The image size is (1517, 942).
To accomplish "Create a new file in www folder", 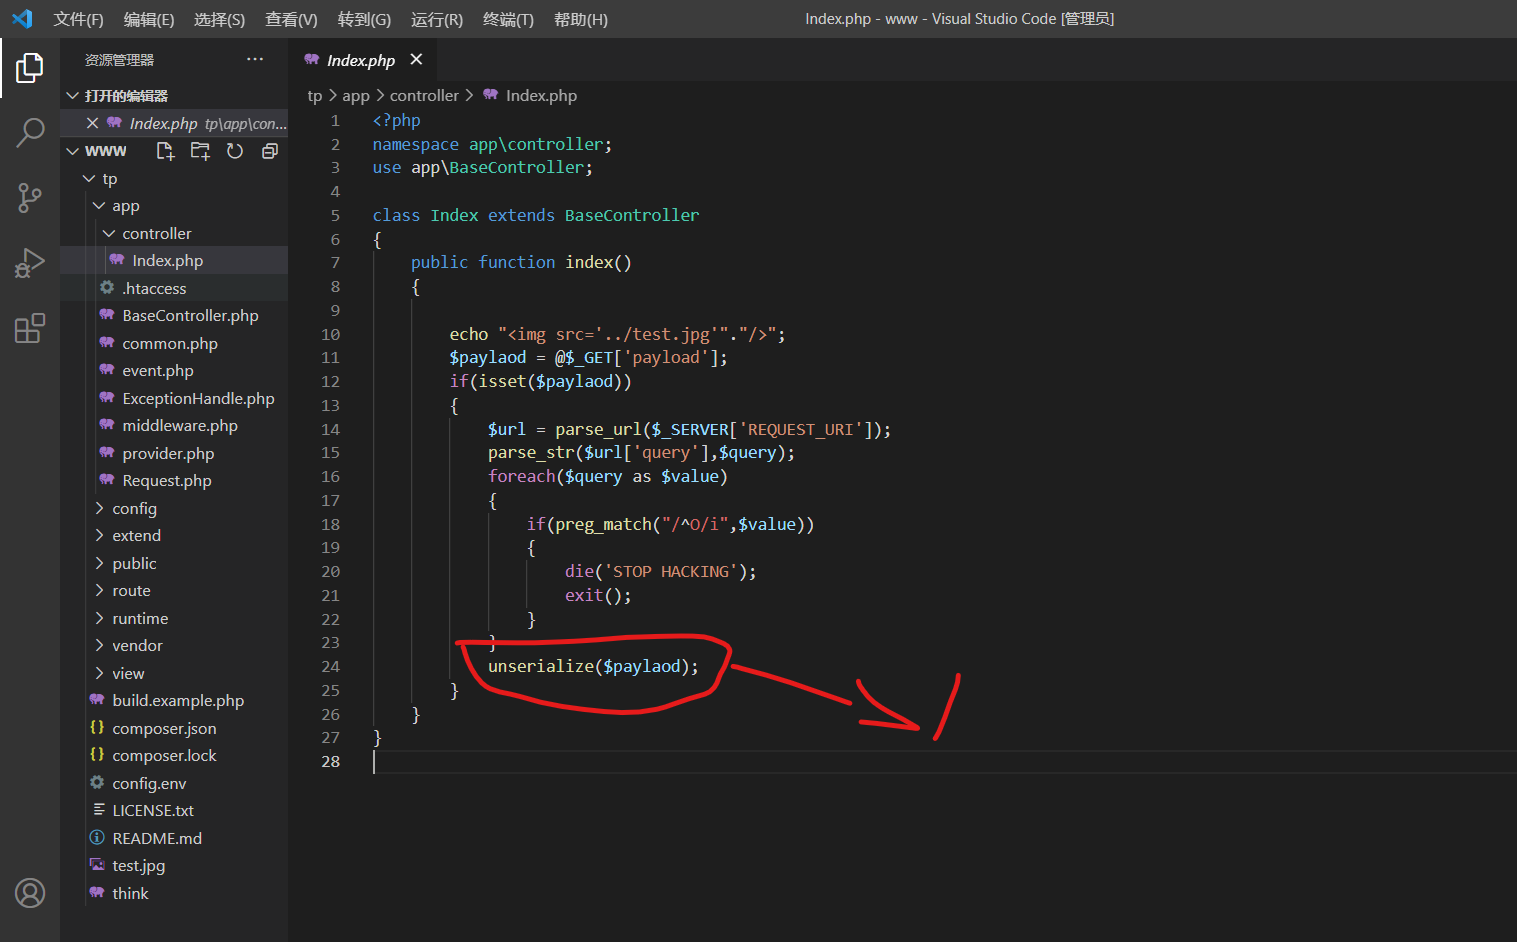I will pyautogui.click(x=165, y=151).
